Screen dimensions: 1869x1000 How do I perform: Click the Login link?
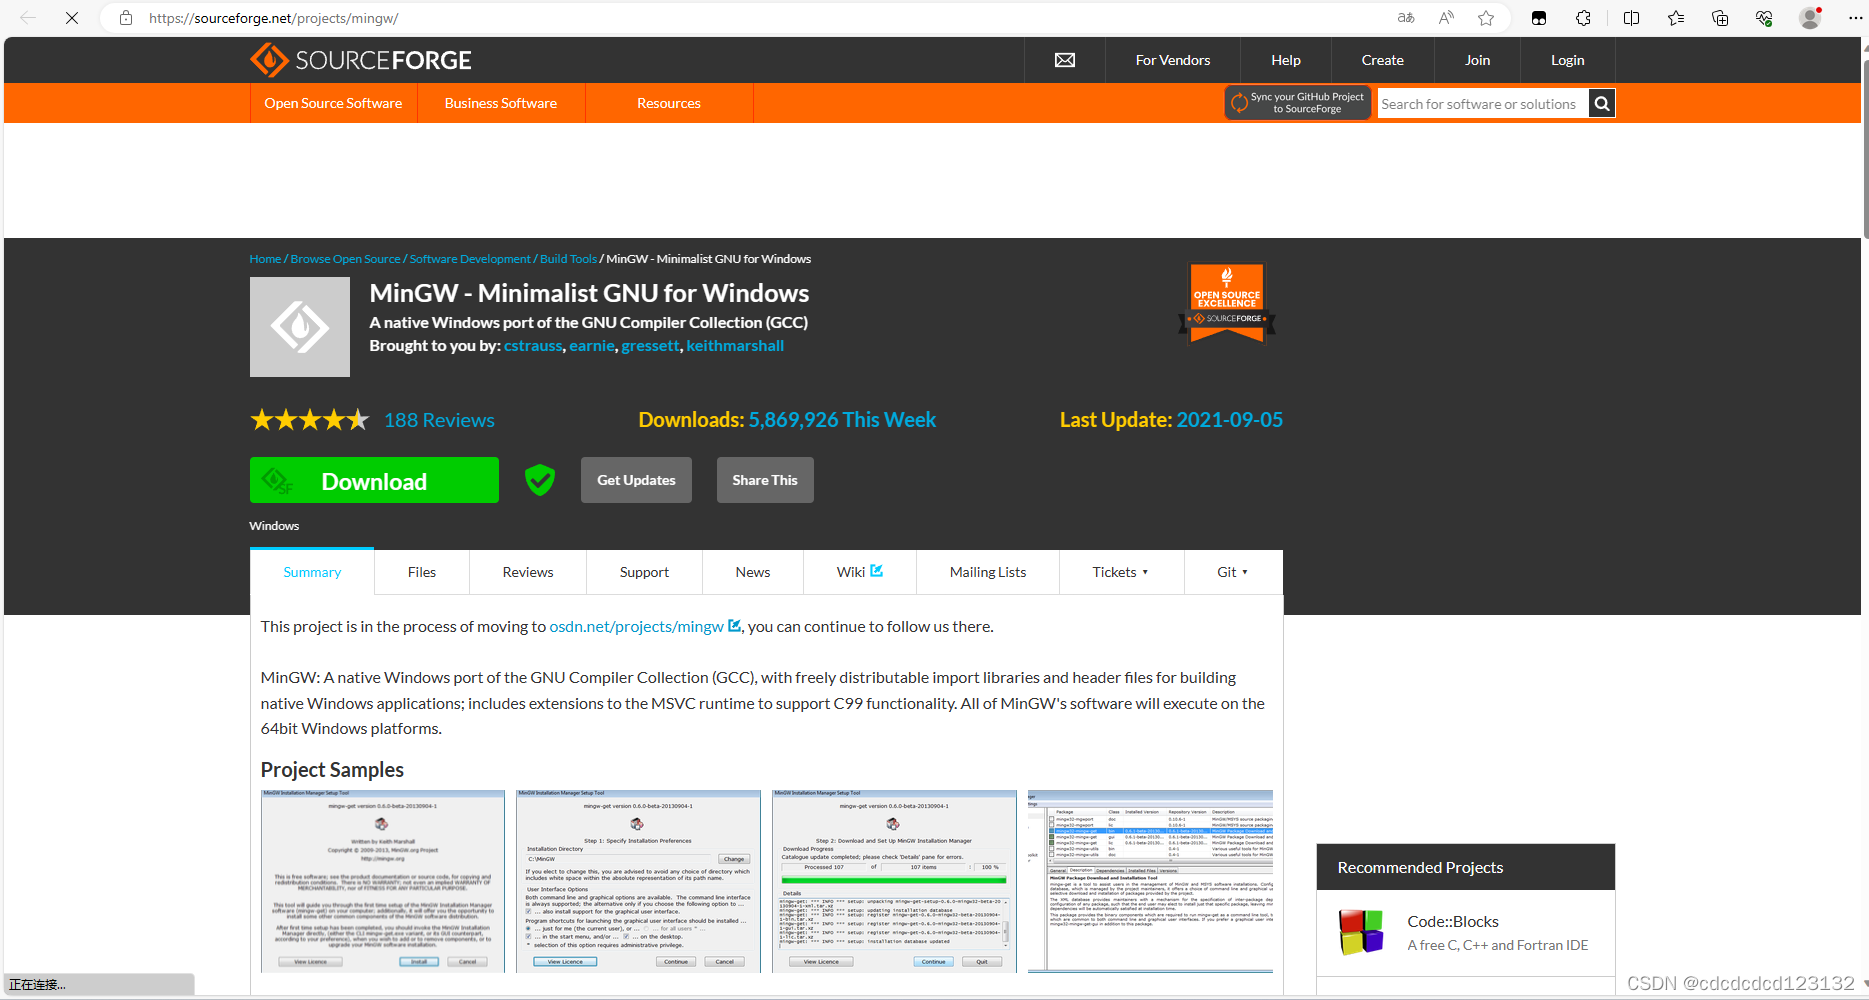[1568, 60]
